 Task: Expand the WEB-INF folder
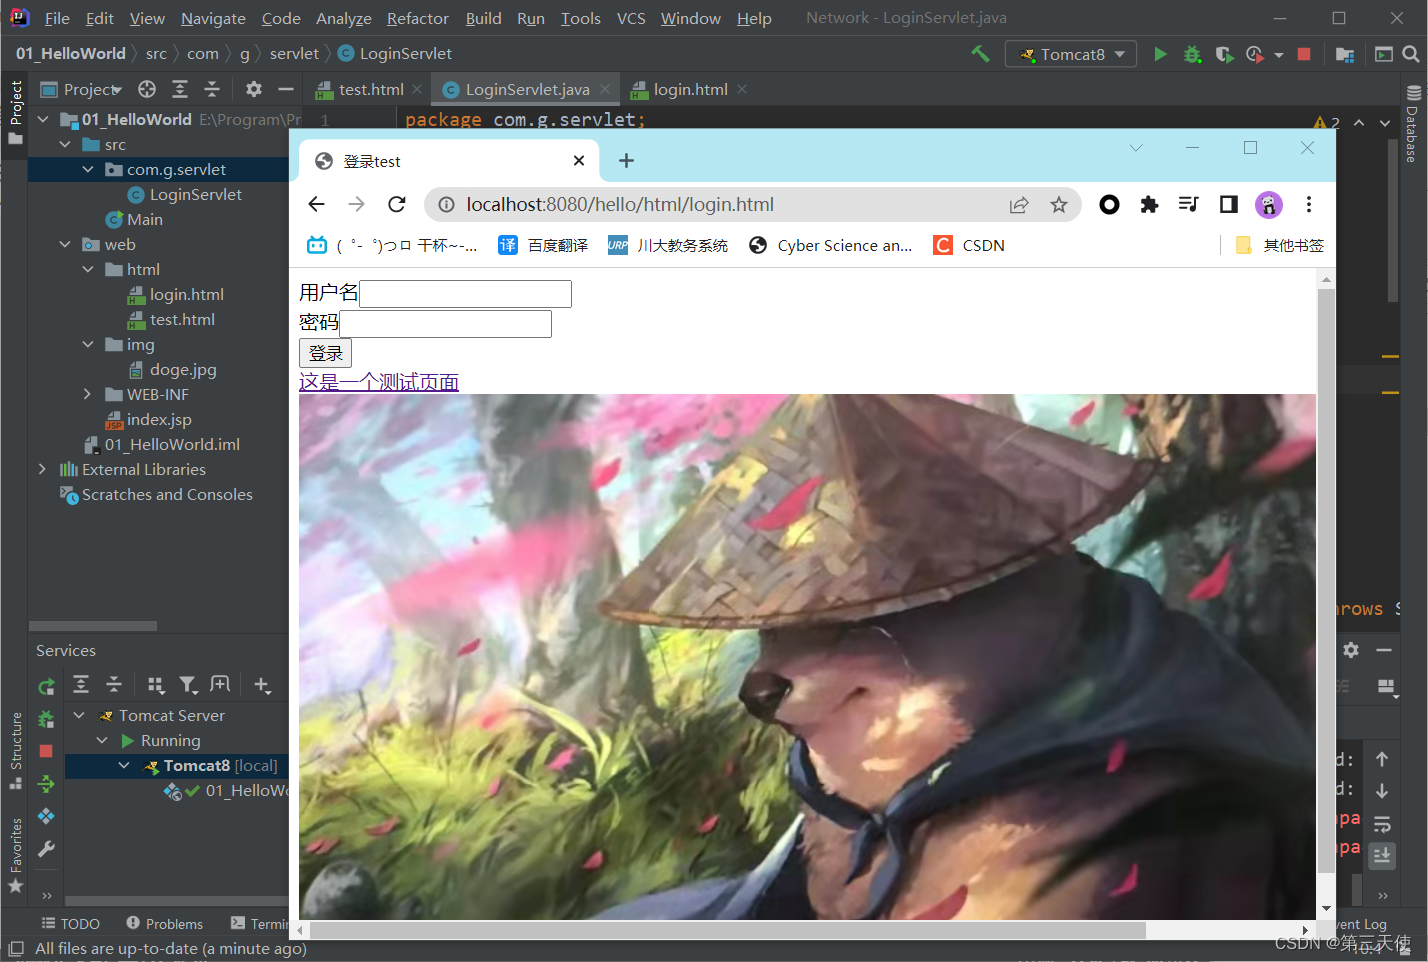click(x=88, y=394)
